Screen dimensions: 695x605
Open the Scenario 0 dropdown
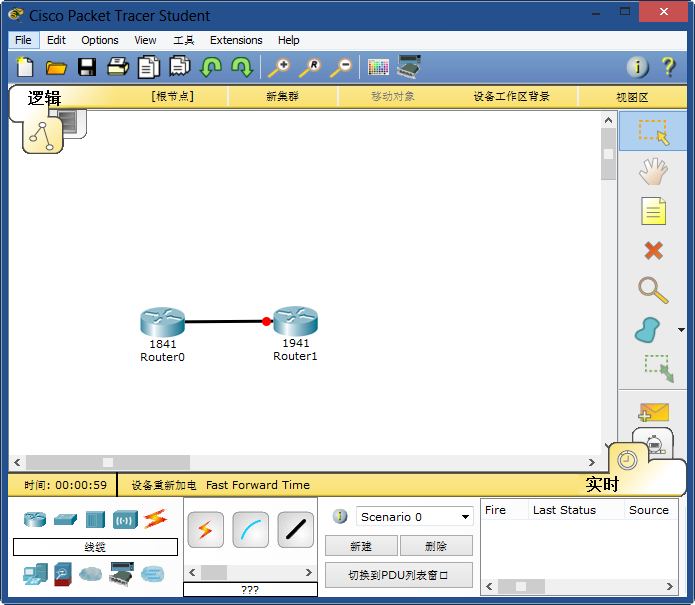point(414,517)
